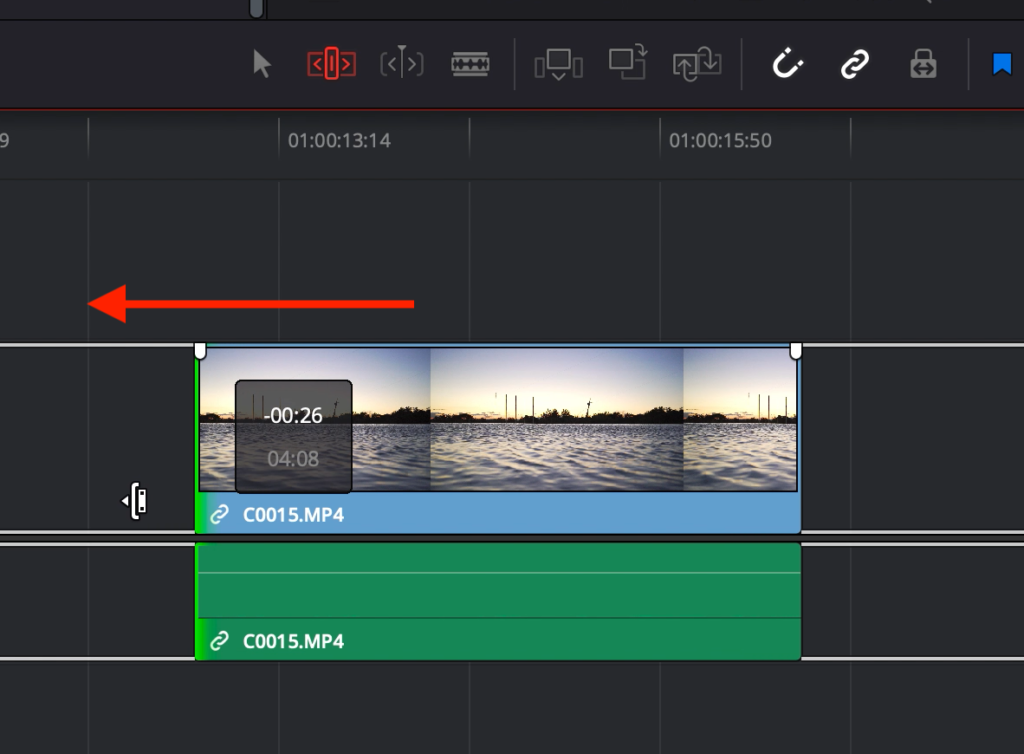
Task: Click the Insert Clip icon
Action: 558,65
